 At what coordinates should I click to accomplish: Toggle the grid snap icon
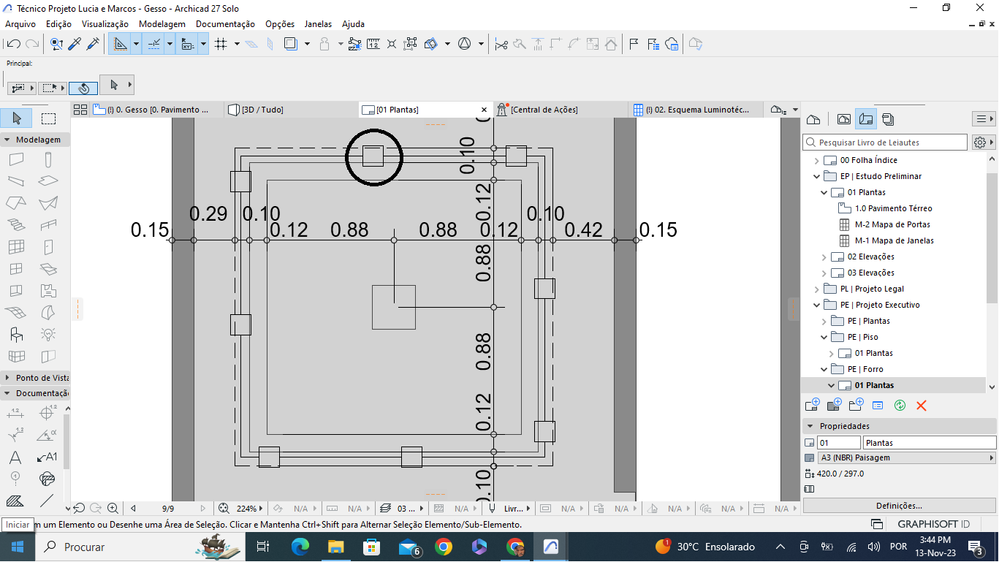(221, 44)
